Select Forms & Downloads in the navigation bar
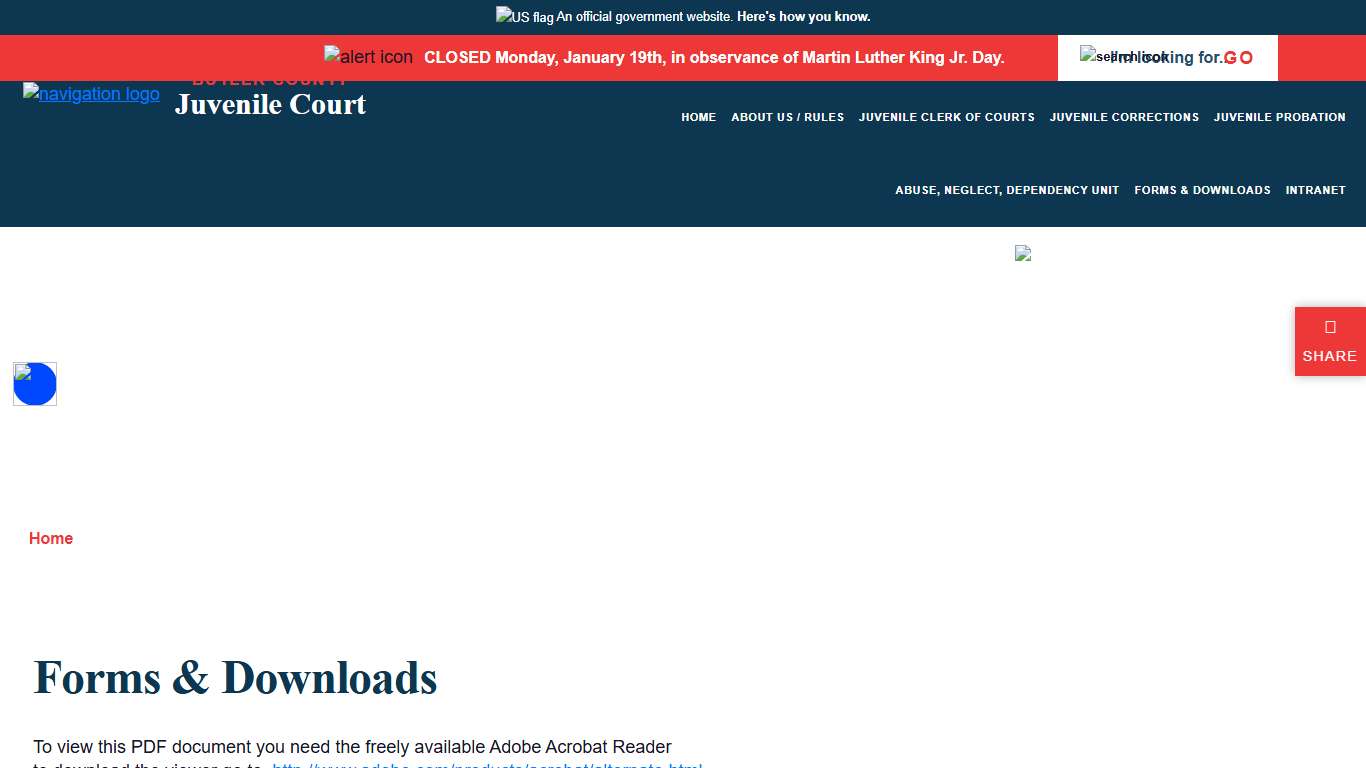 [1202, 190]
